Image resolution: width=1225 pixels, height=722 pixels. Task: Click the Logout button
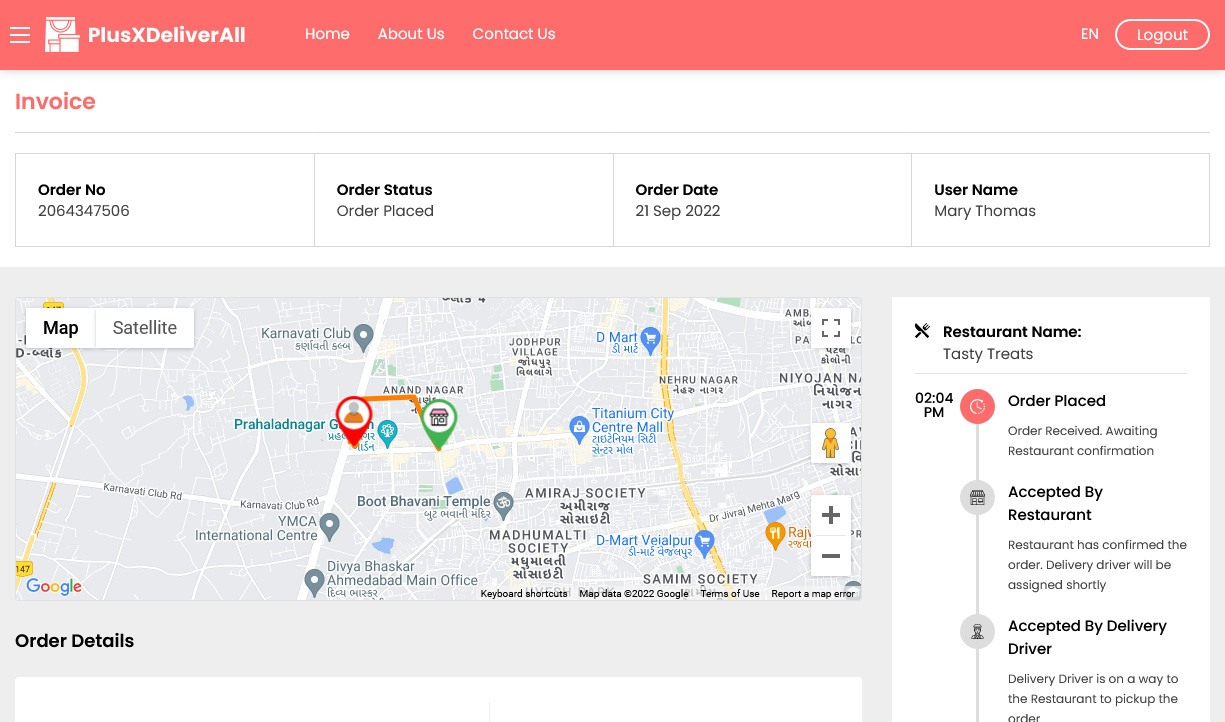(1162, 35)
